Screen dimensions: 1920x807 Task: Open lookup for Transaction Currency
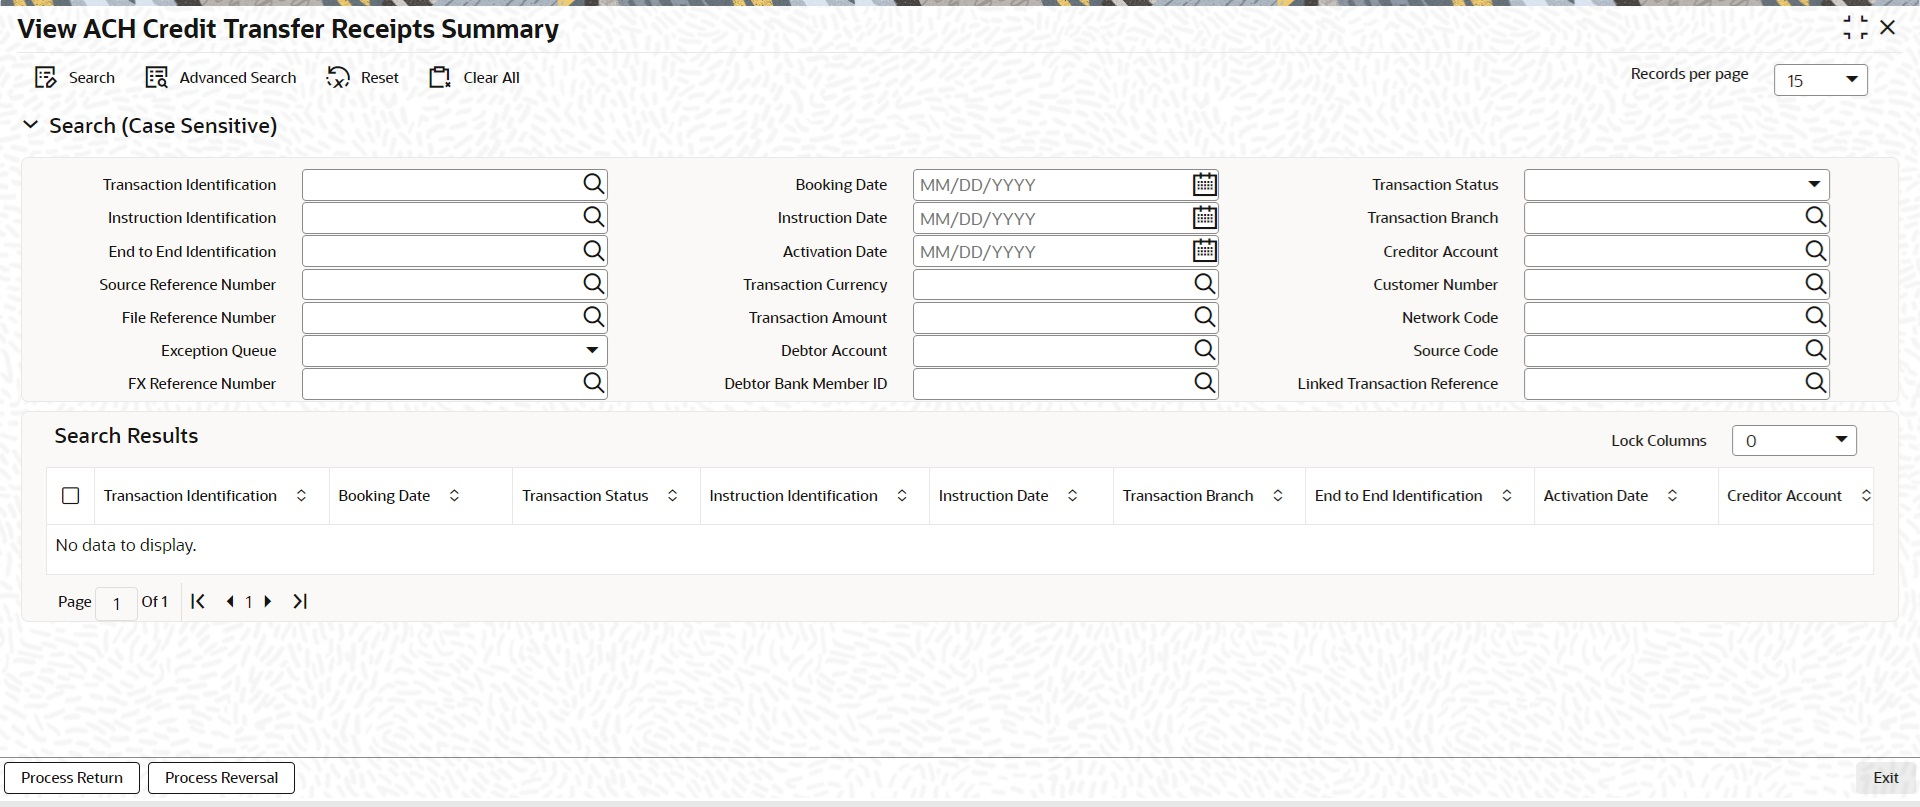tap(1205, 284)
